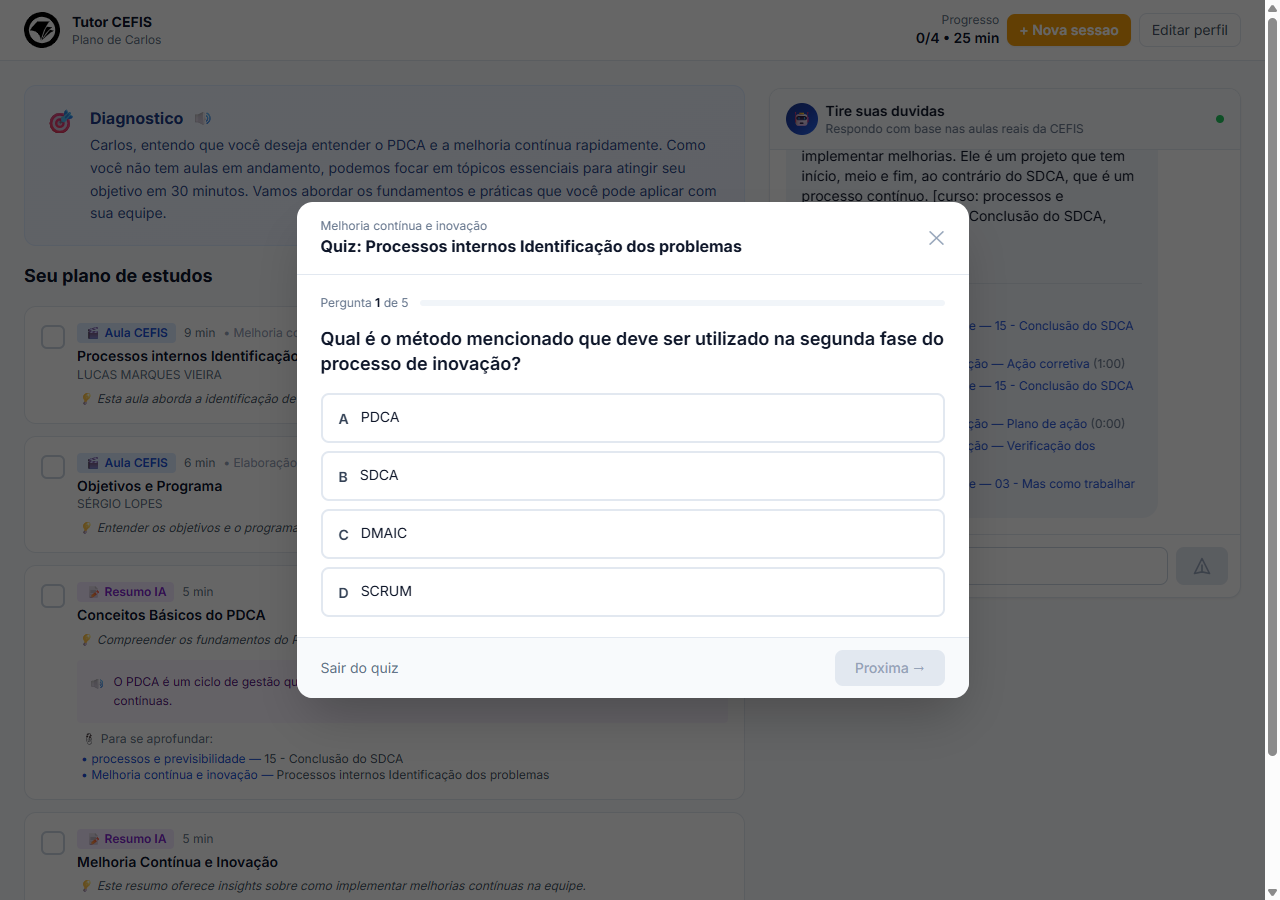Image resolution: width=1280 pixels, height=900 pixels.
Task: Check the Processos internos Identificação lesson checkbox
Action: pos(53,337)
